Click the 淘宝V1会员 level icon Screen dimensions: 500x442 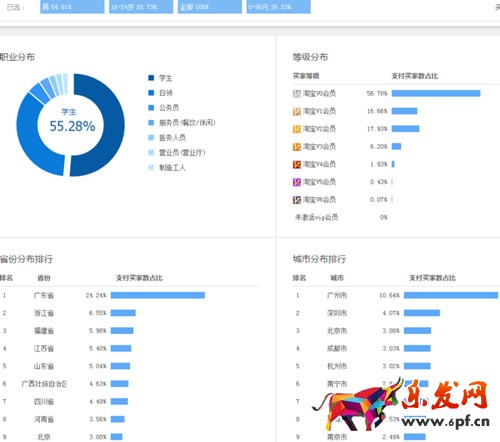tap(297, 111)
